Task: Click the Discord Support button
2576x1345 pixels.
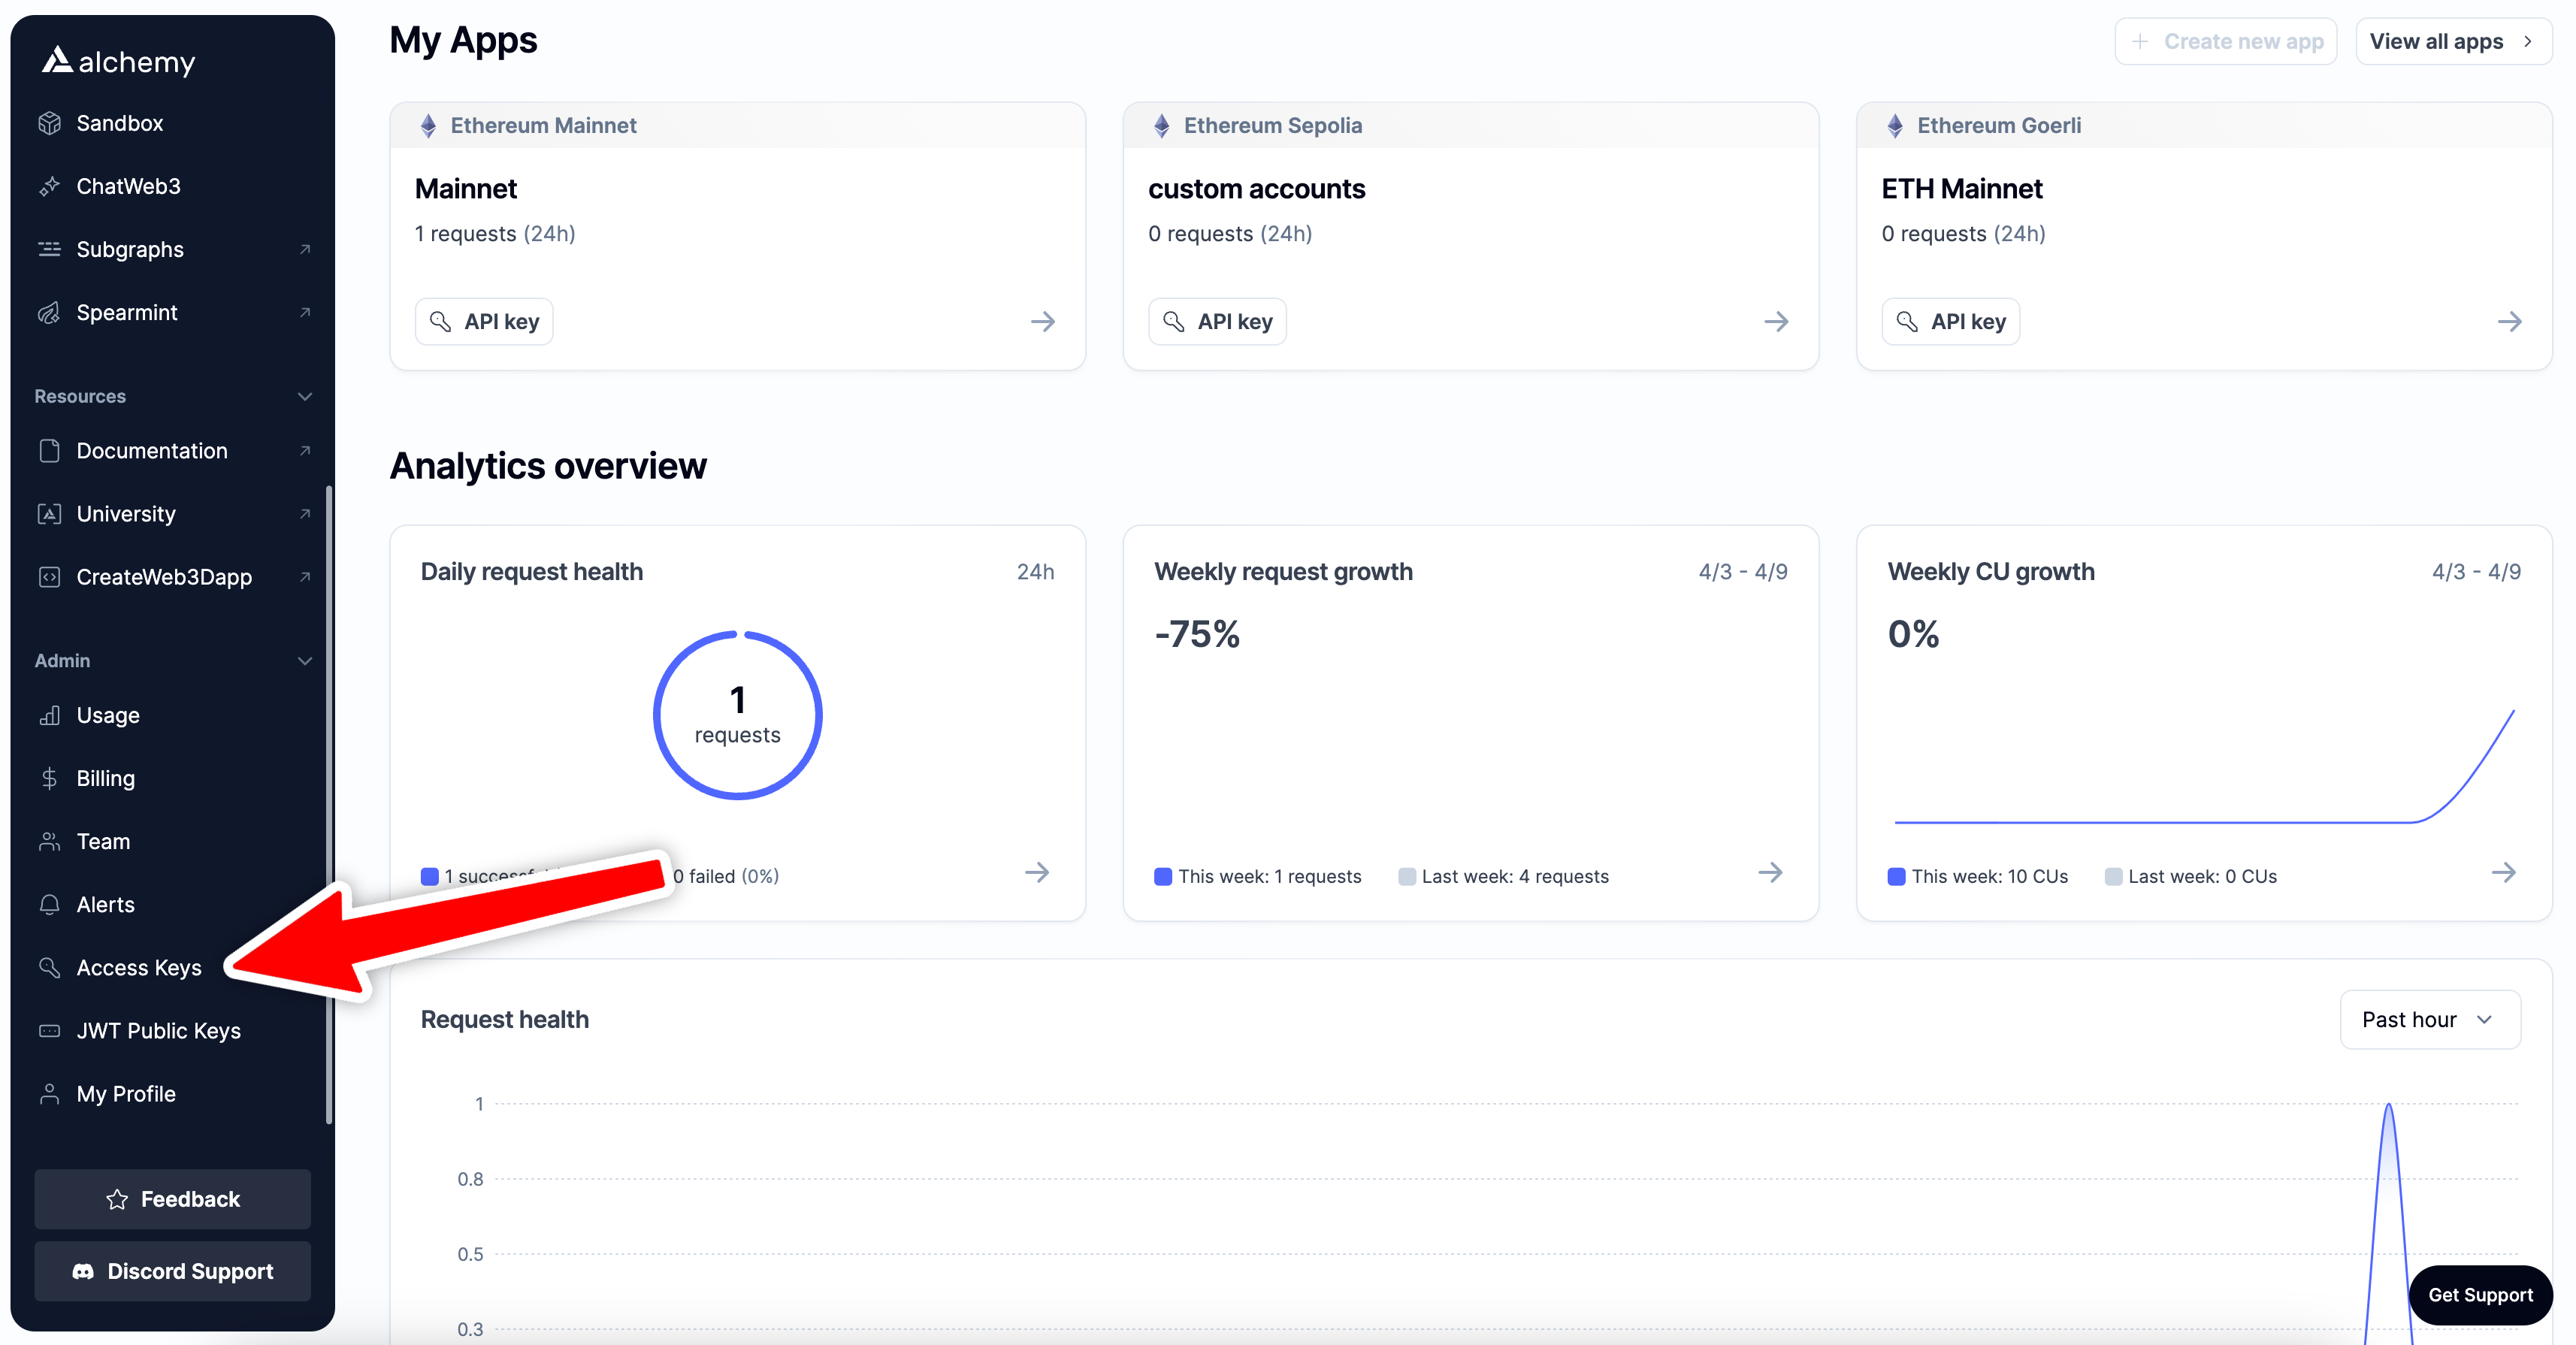Action: 172,1271
